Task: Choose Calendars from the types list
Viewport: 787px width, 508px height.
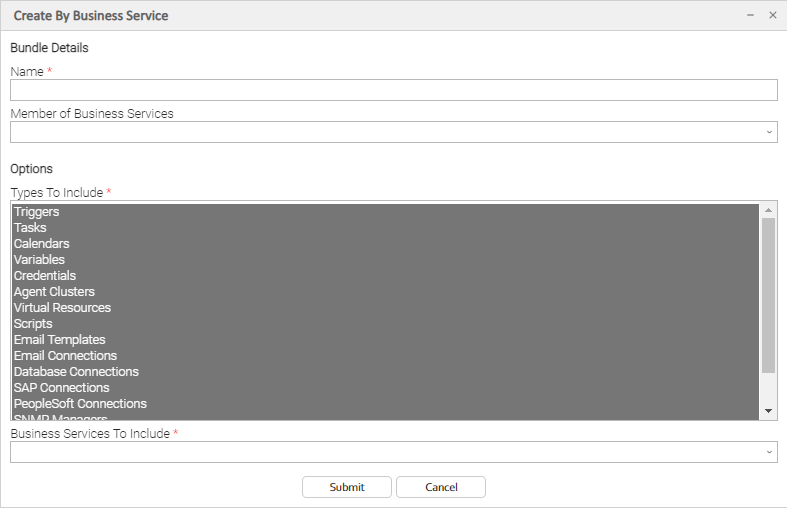Action: click(41, 244)
